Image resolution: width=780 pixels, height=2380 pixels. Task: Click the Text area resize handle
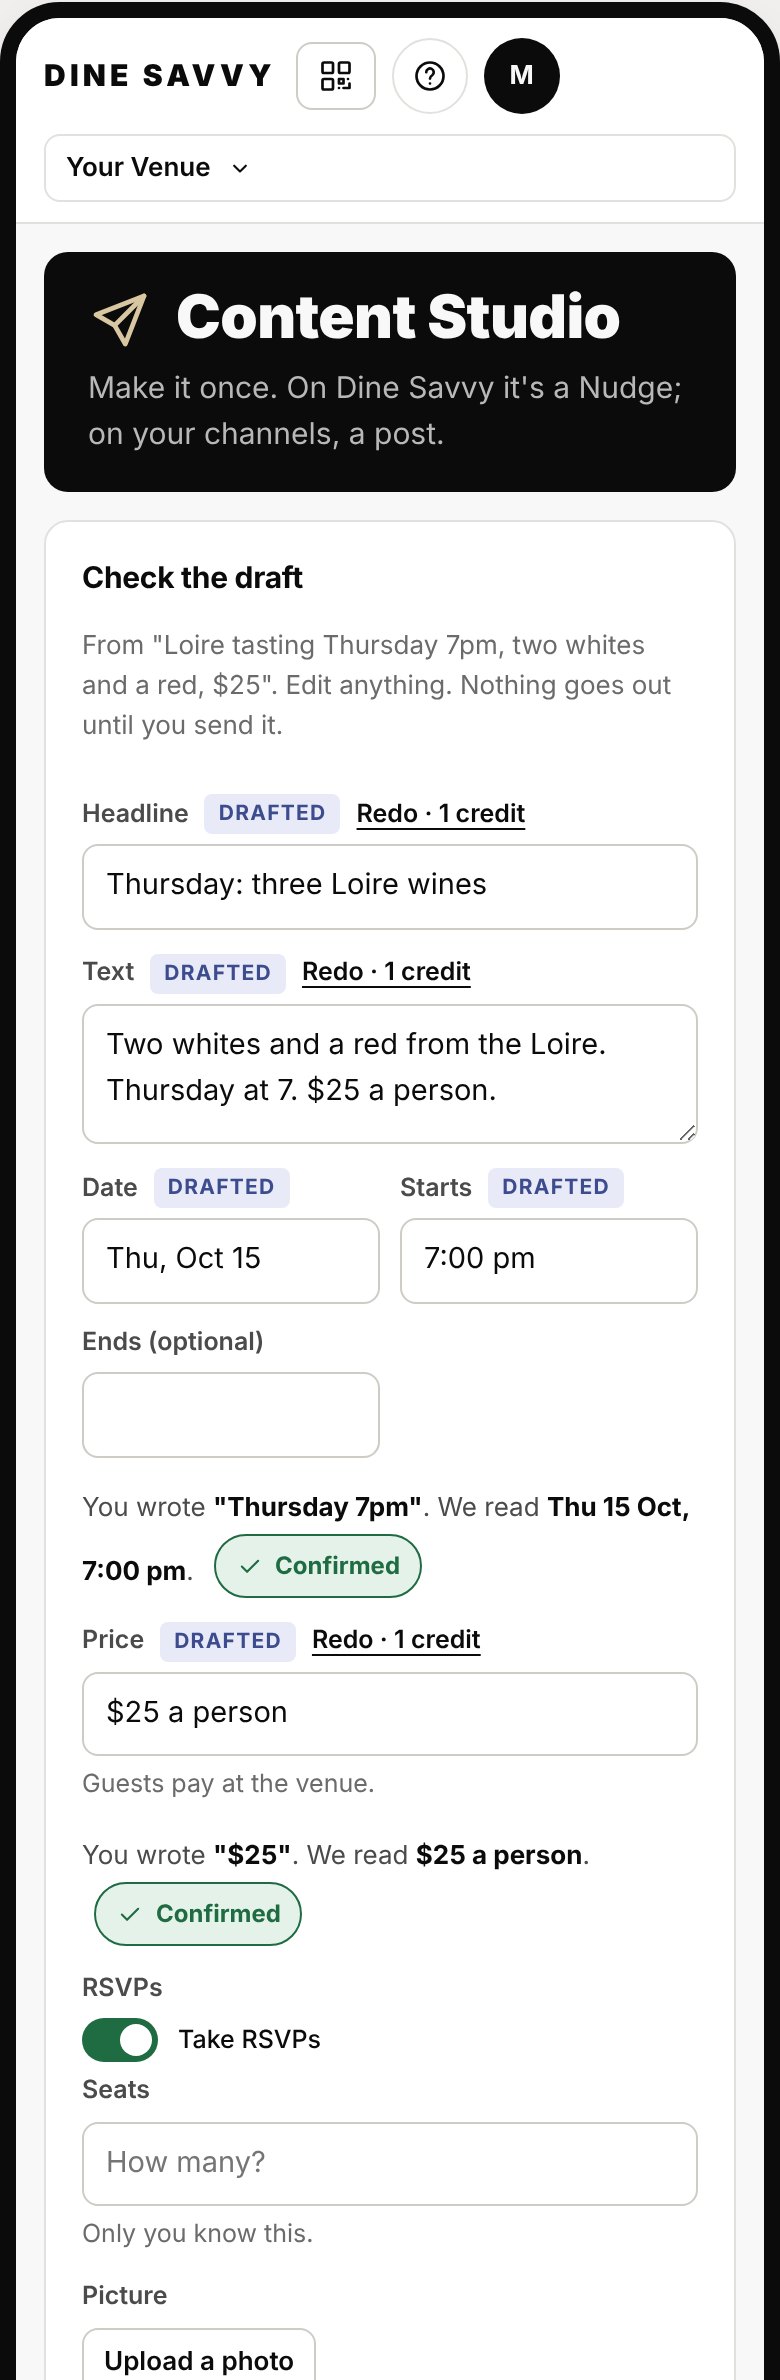point(687,1133)
